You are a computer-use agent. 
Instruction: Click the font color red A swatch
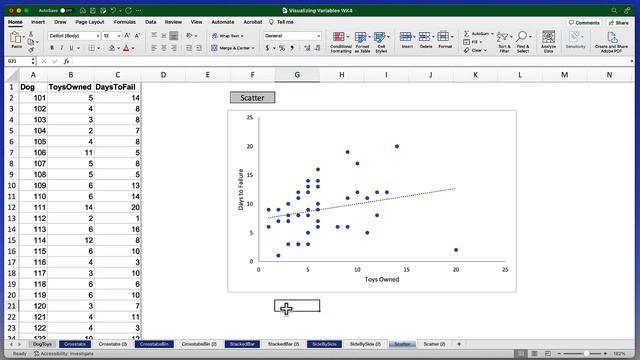click(126, 48)
